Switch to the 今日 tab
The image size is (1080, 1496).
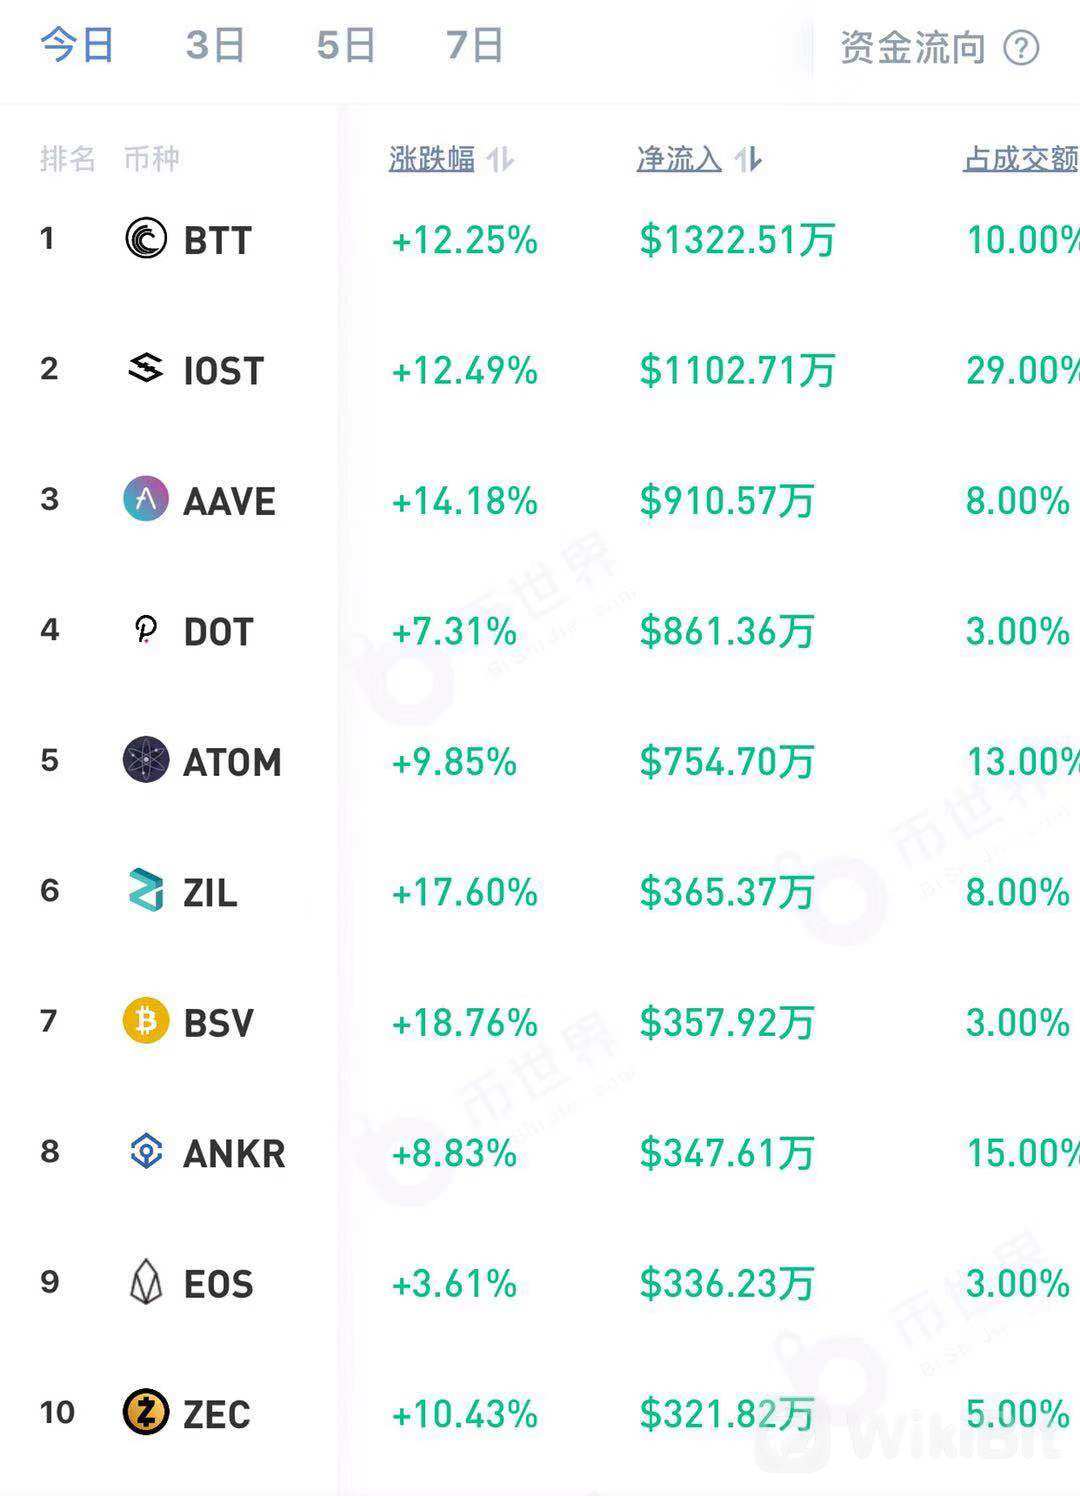78,46
